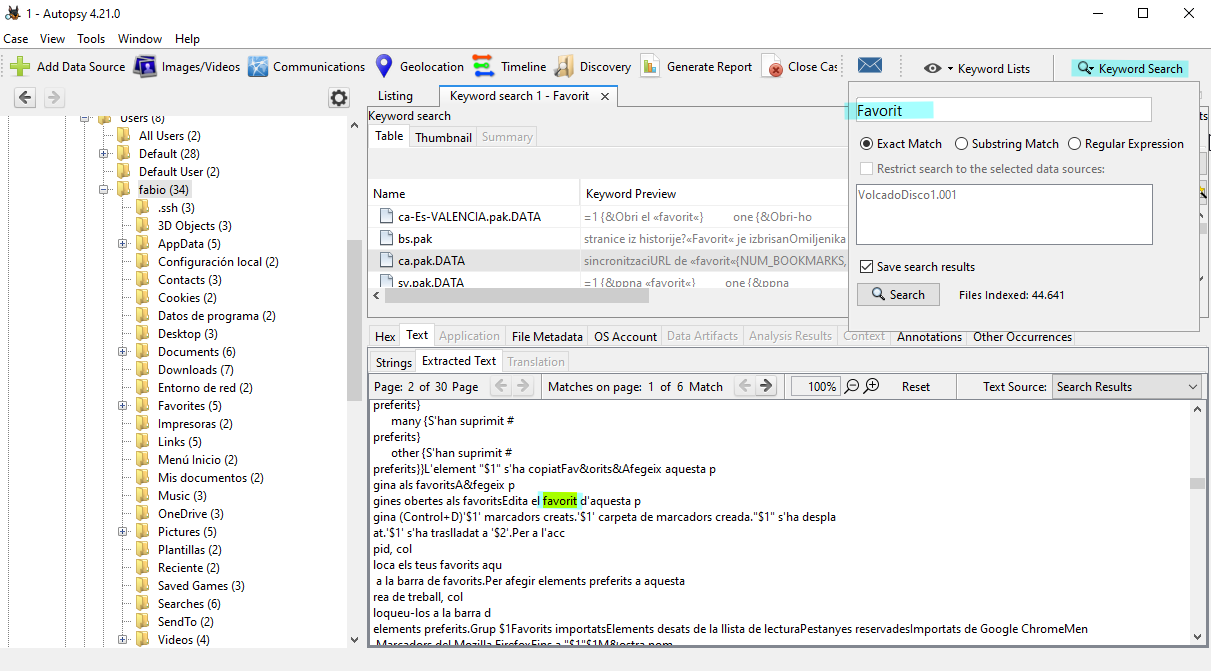Select the Substring Match radio option
Image resolution: width=1211 pixels, height=671 pixels.
pos(962,144)
